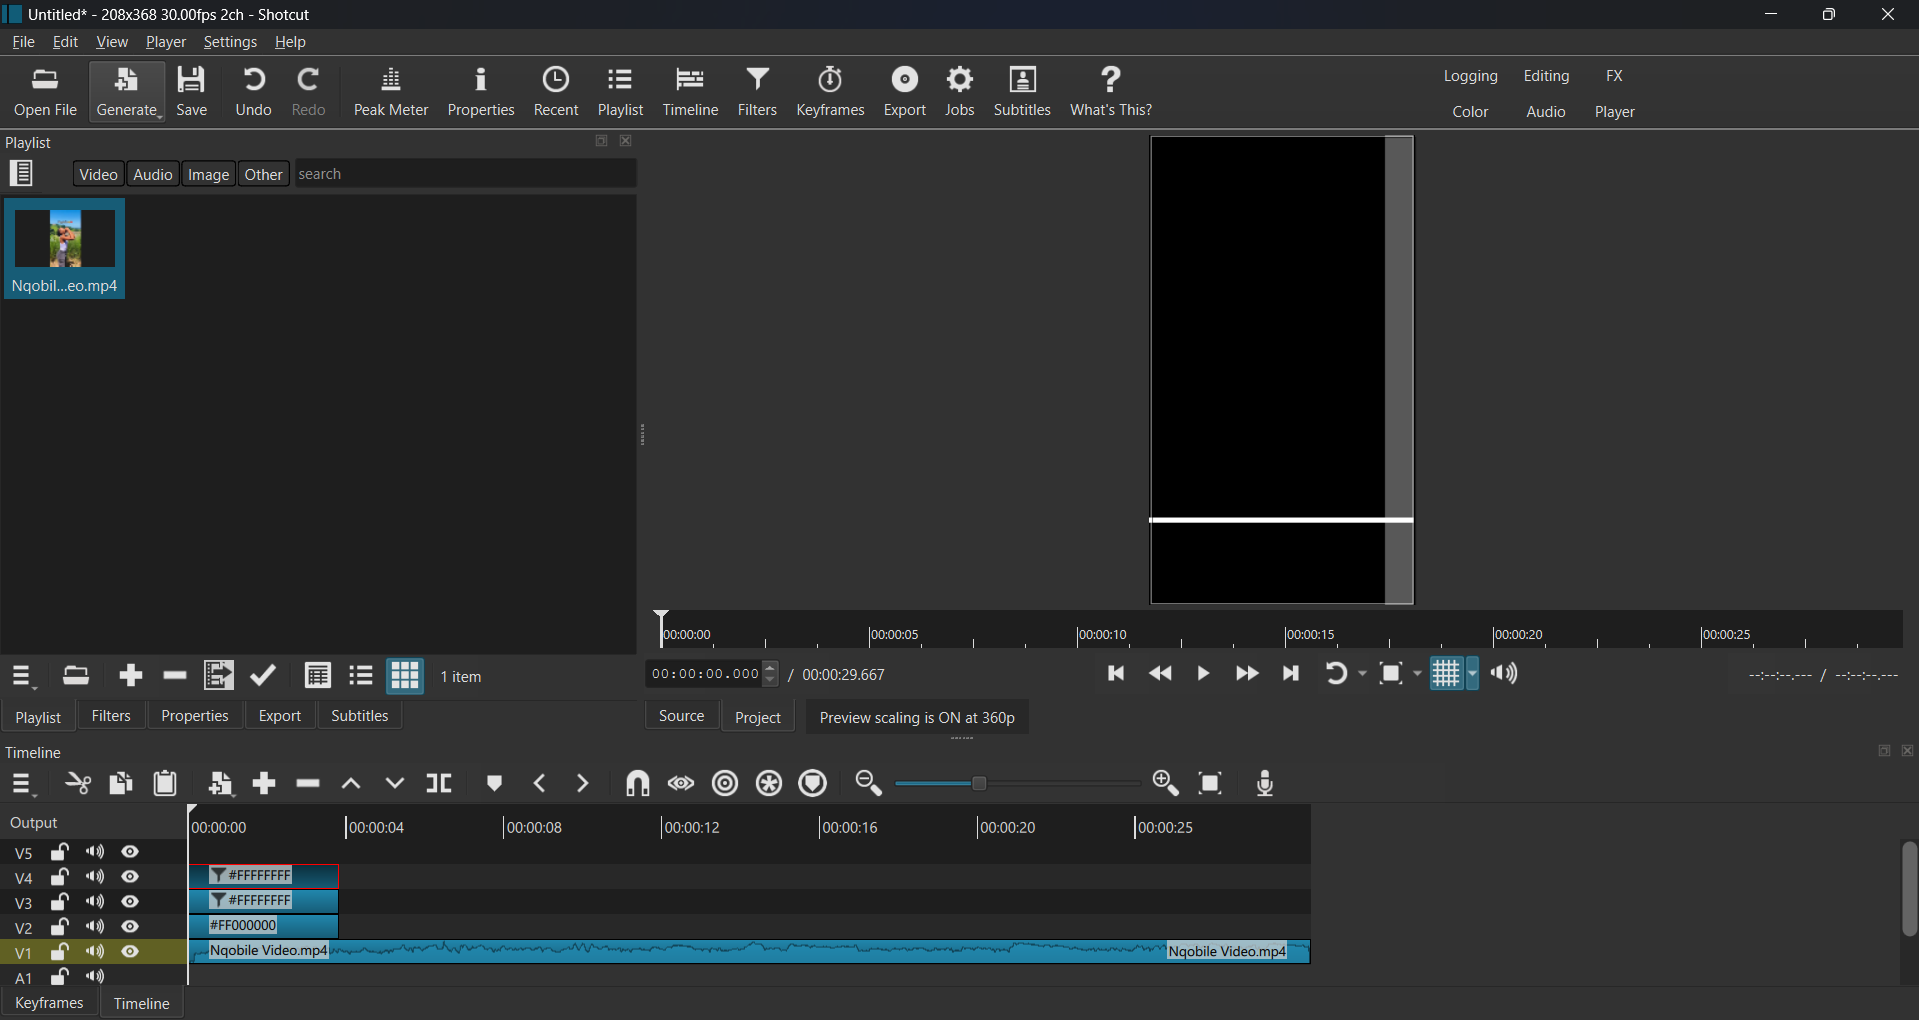Hide the V4 track

click(x=131, y=877)
